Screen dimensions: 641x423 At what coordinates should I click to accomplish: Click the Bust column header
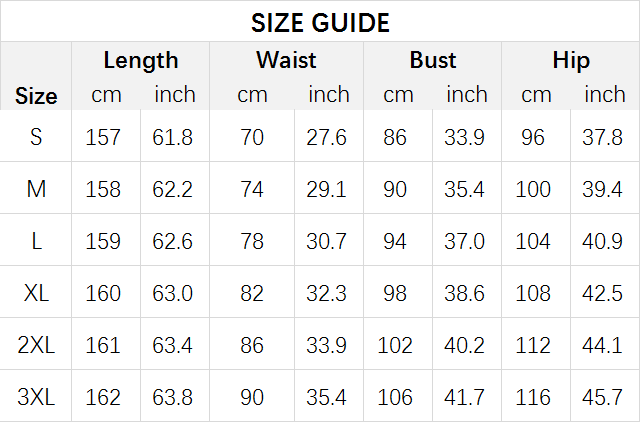(433, 60)
